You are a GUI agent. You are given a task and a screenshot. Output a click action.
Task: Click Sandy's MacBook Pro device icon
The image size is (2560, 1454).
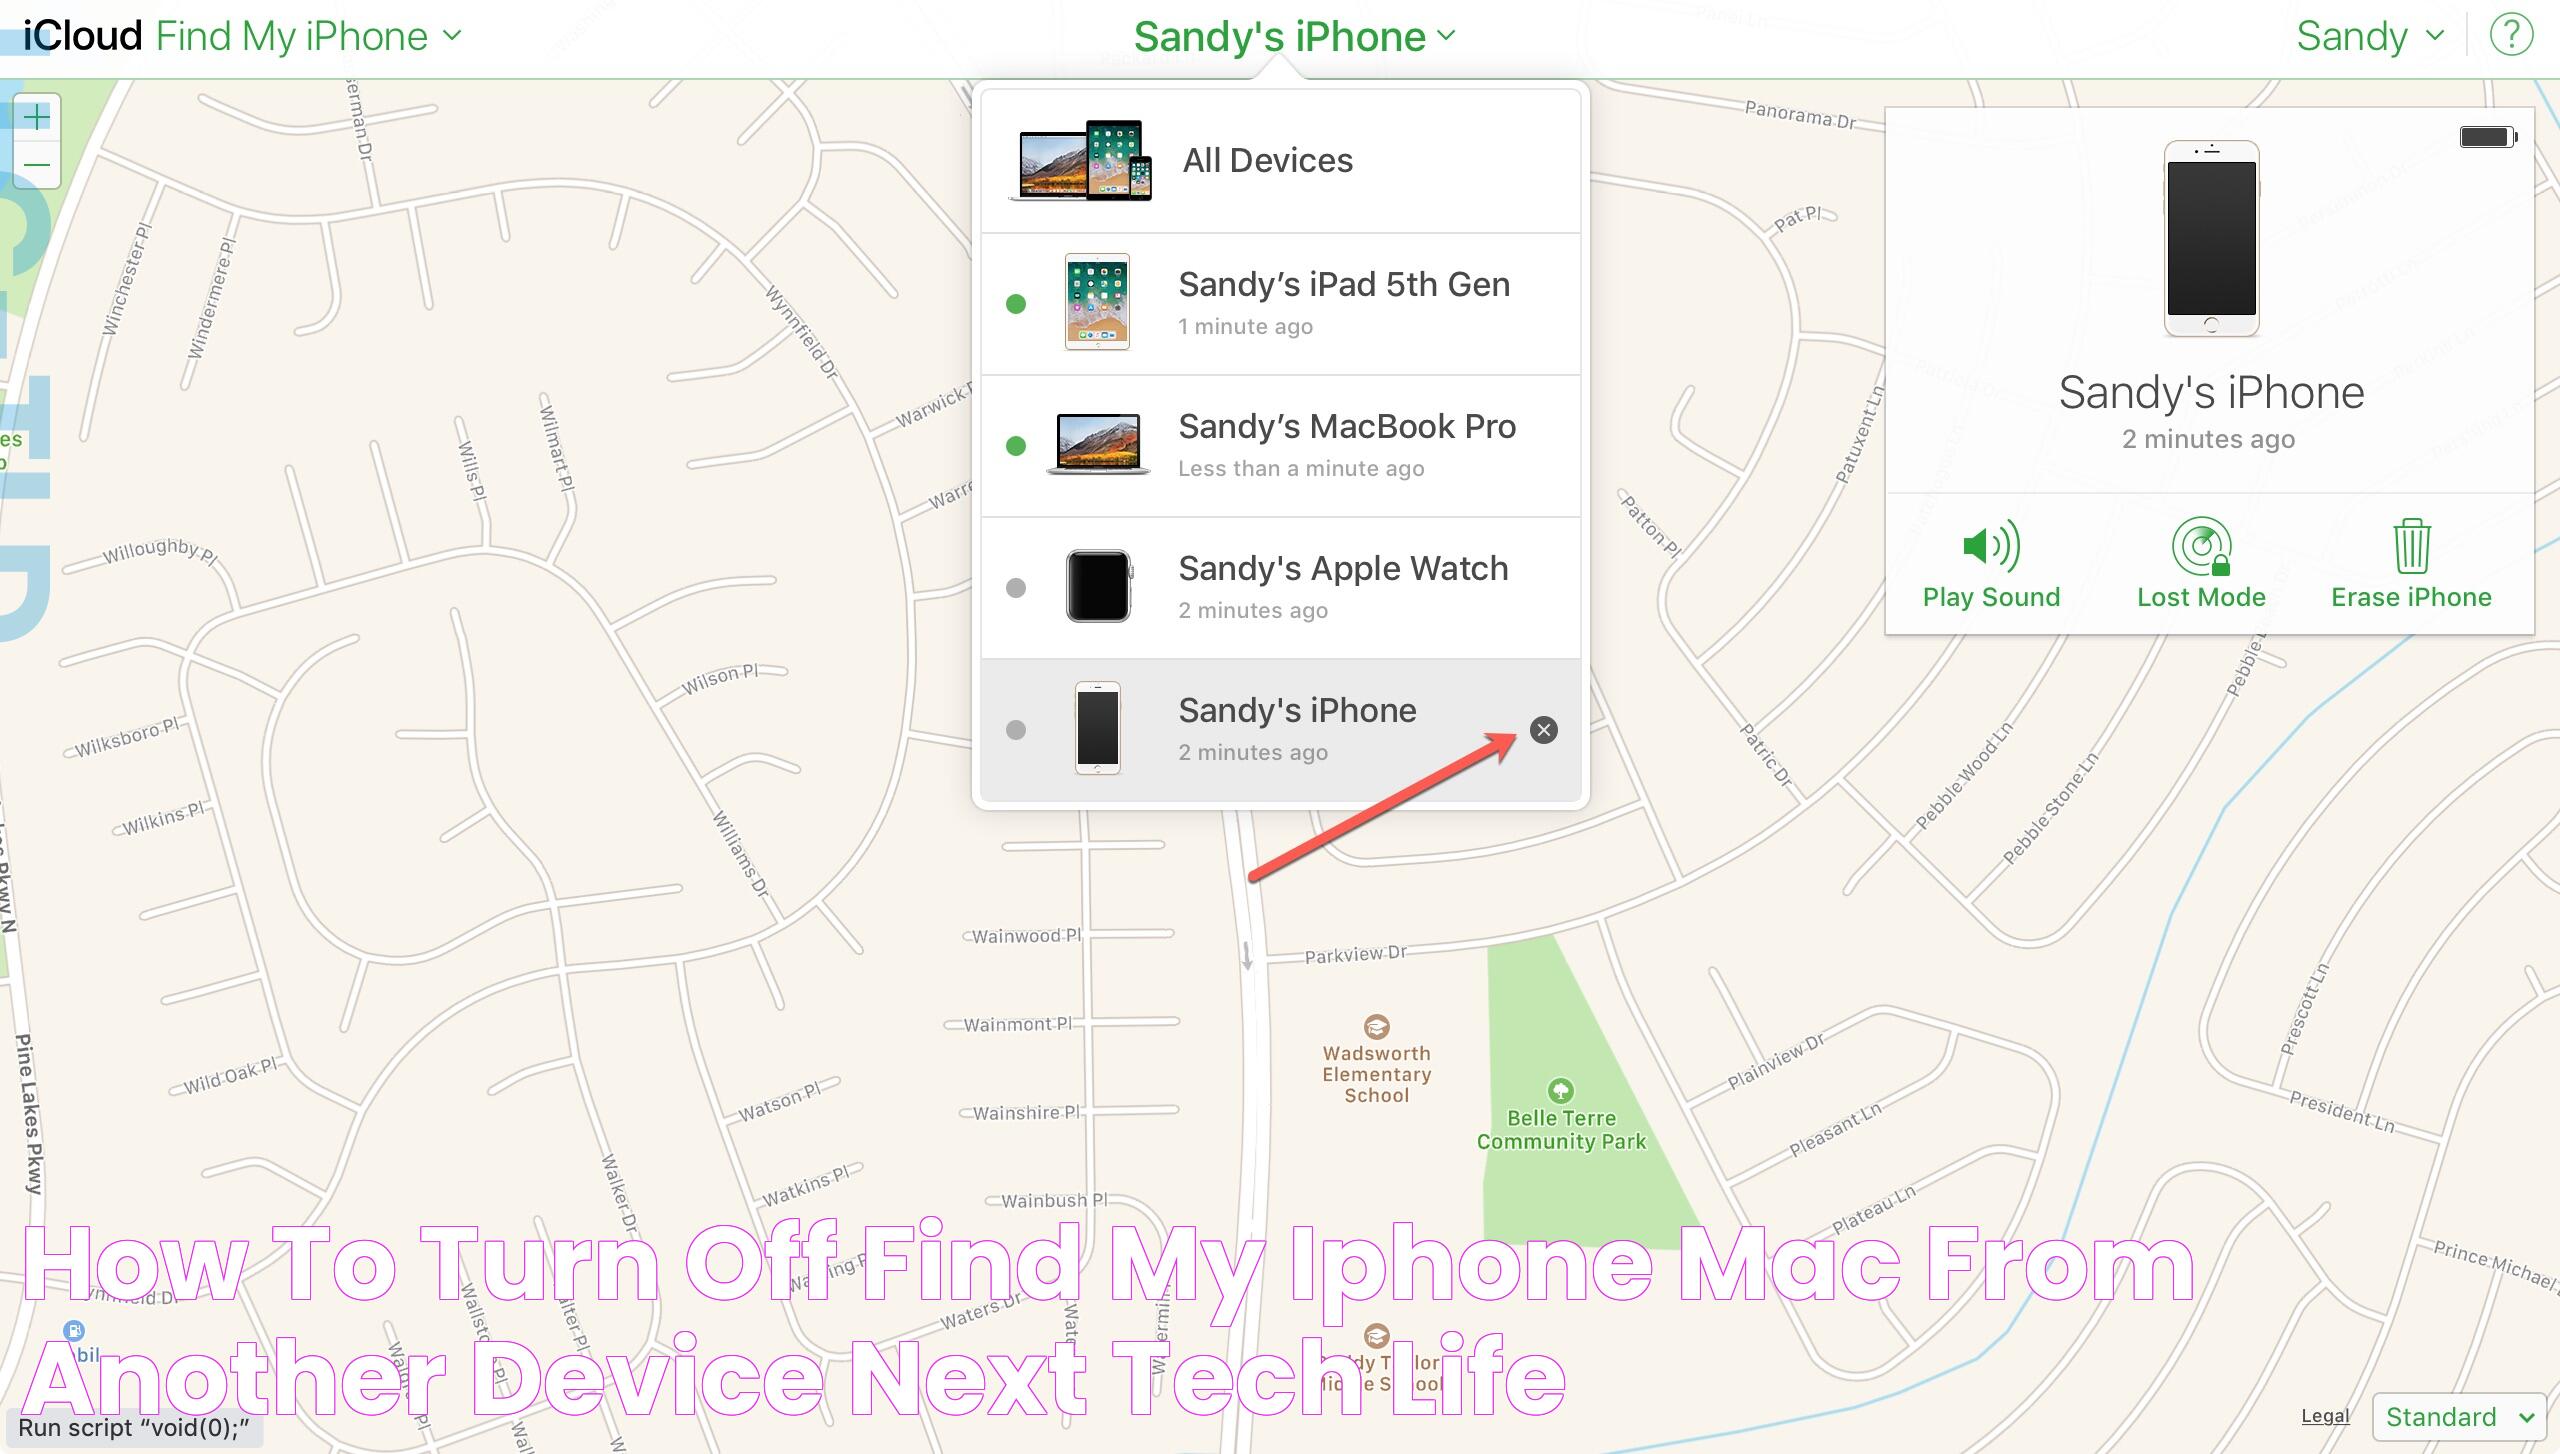coord(1097,443)
